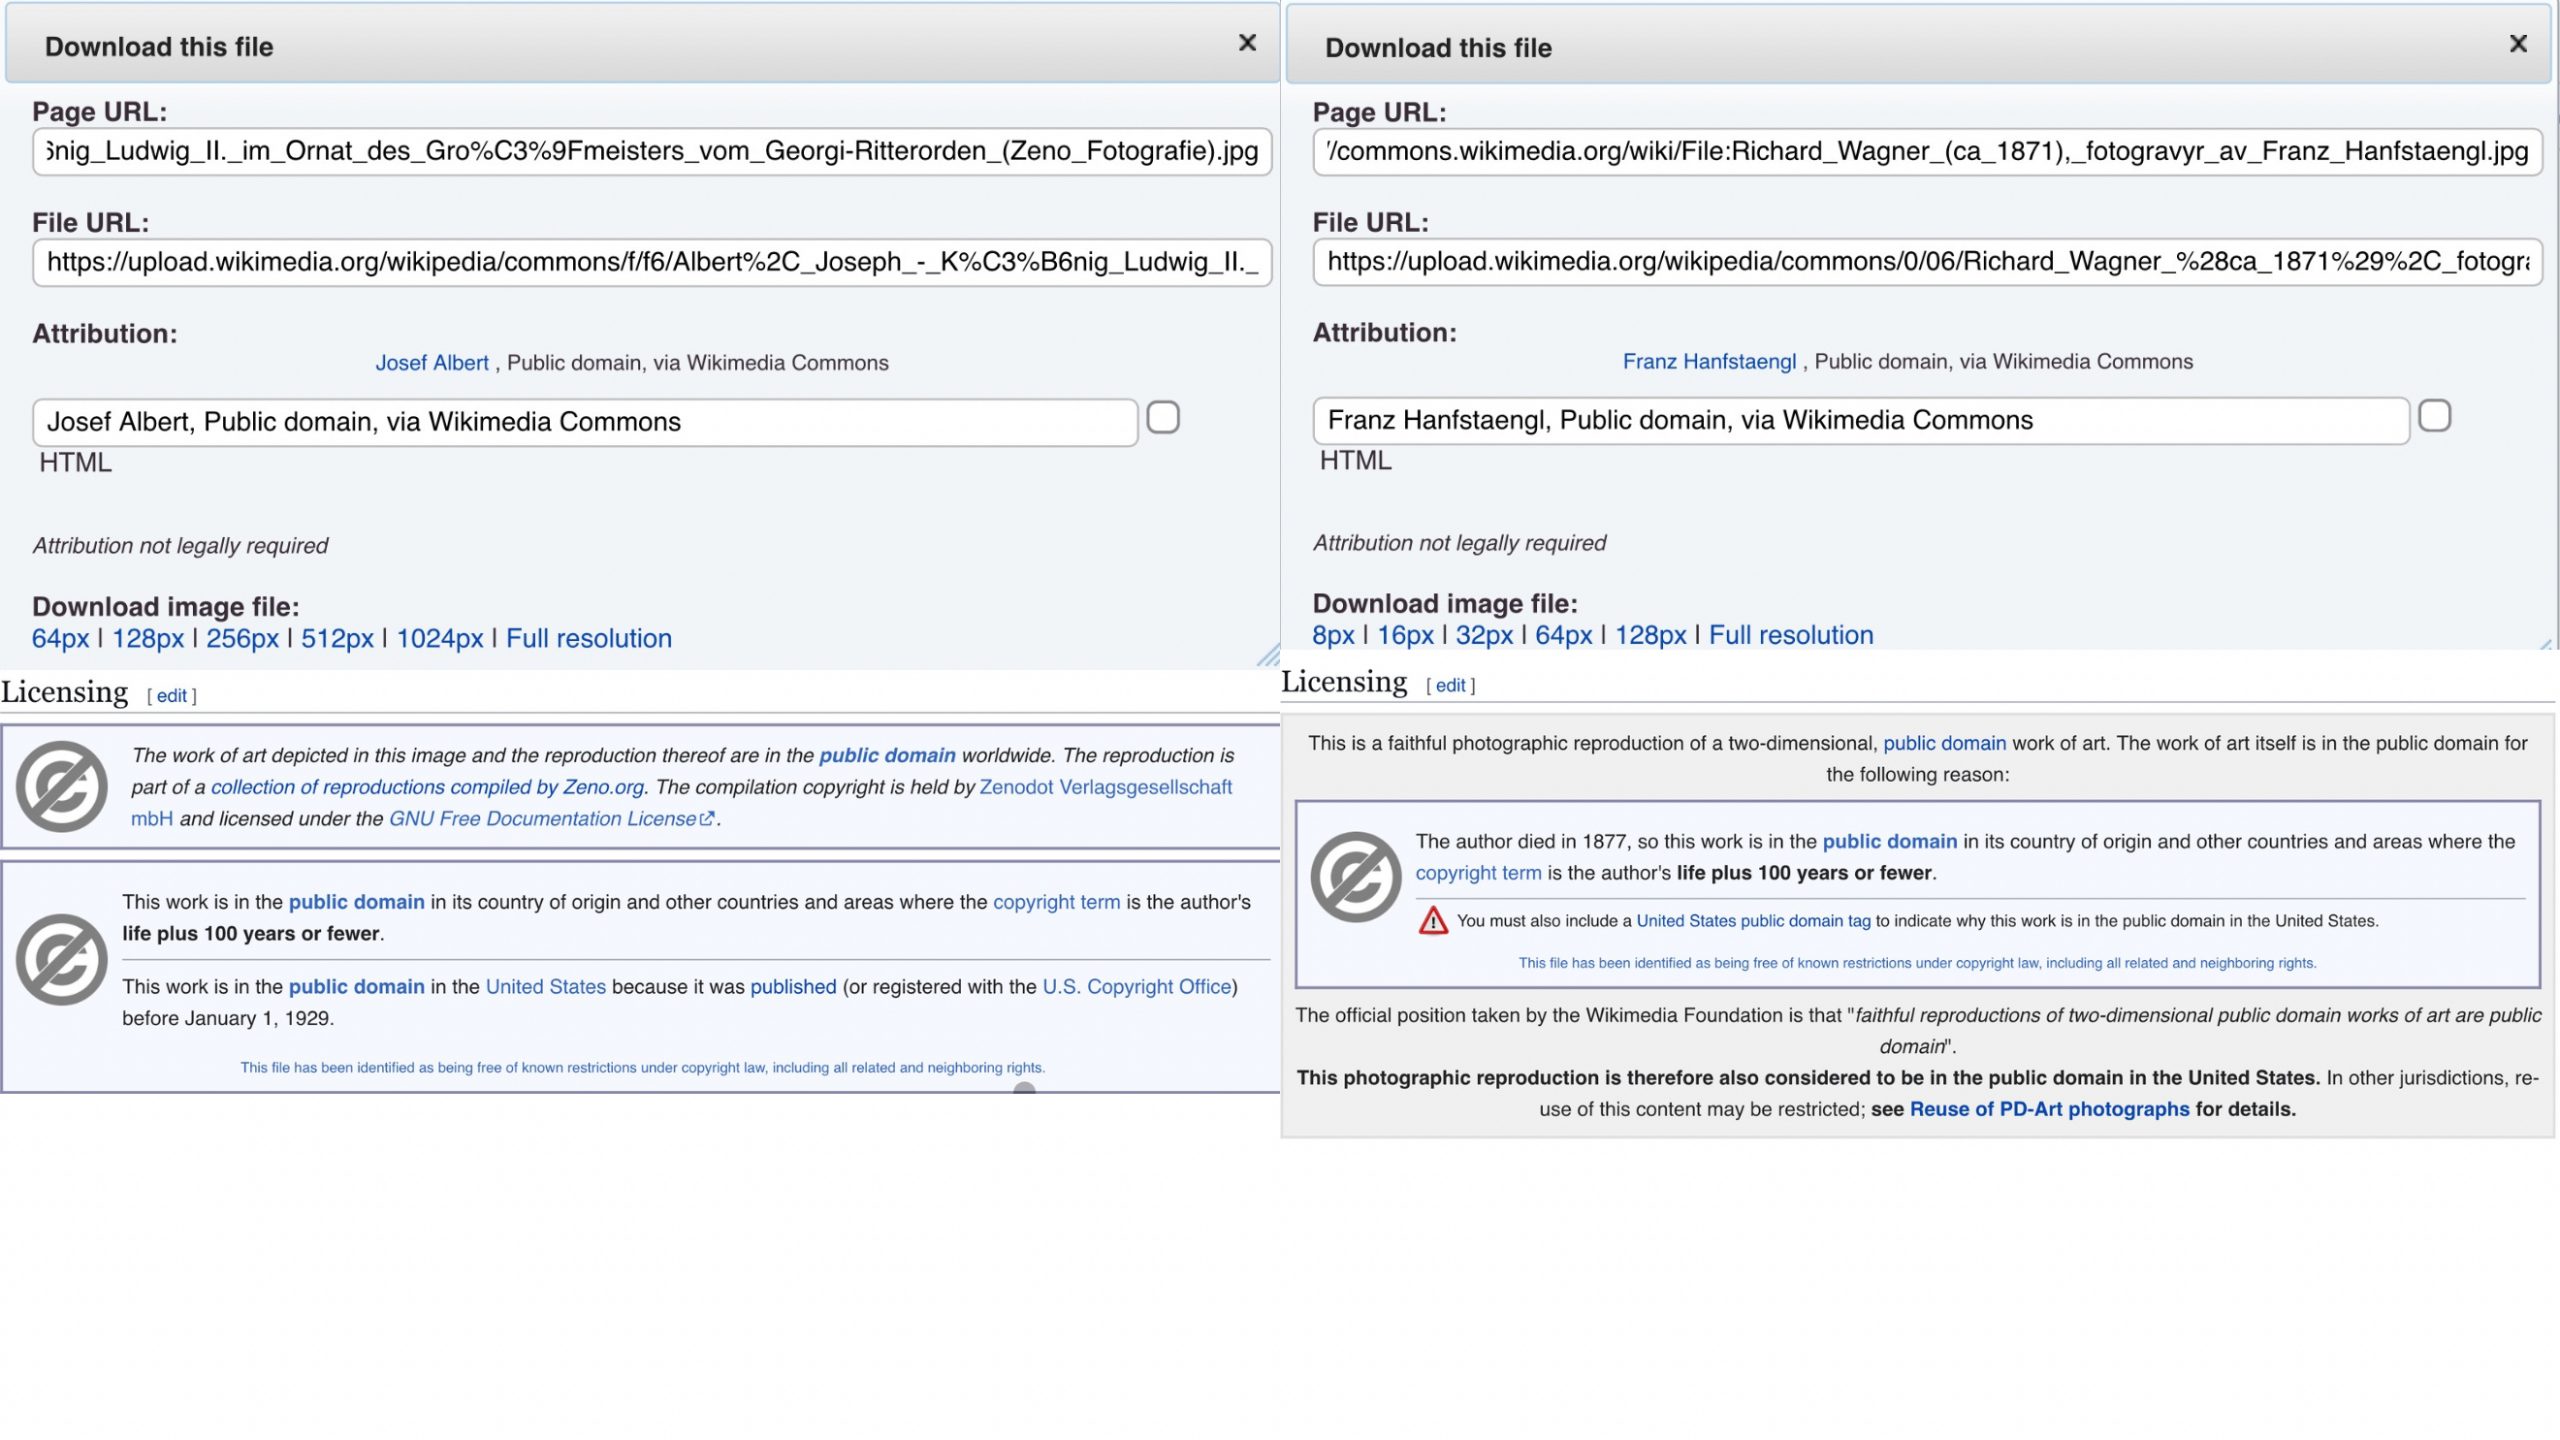Edit the left Licensing section
Viewport: 2560px width, 1440px height.
tap(171, 696)
